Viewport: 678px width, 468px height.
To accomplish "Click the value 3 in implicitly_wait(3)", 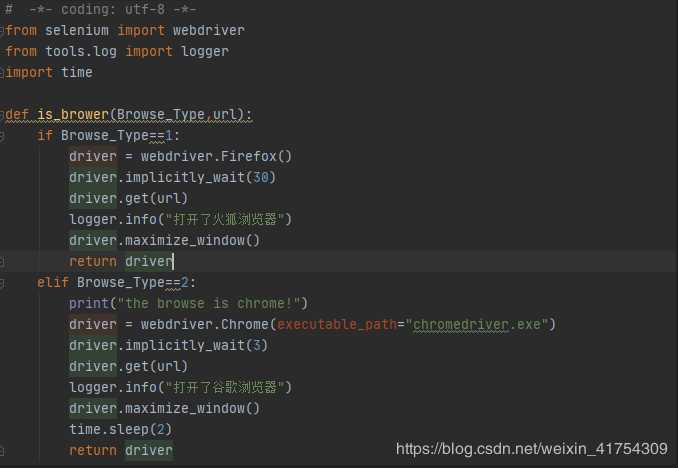I will [x=257, y=345].
